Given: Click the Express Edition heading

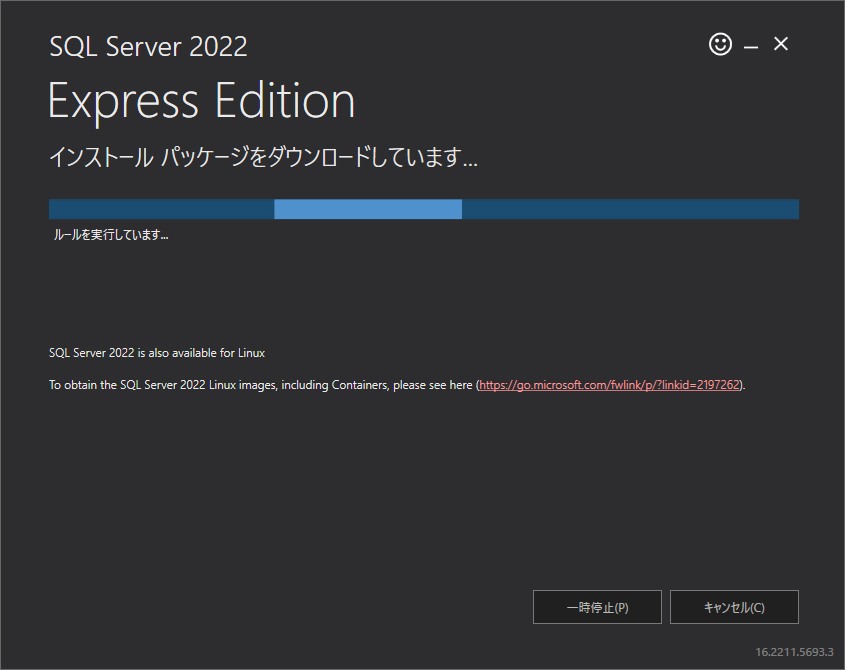Looking at the screenshot, I should click(x=202, y=101).
